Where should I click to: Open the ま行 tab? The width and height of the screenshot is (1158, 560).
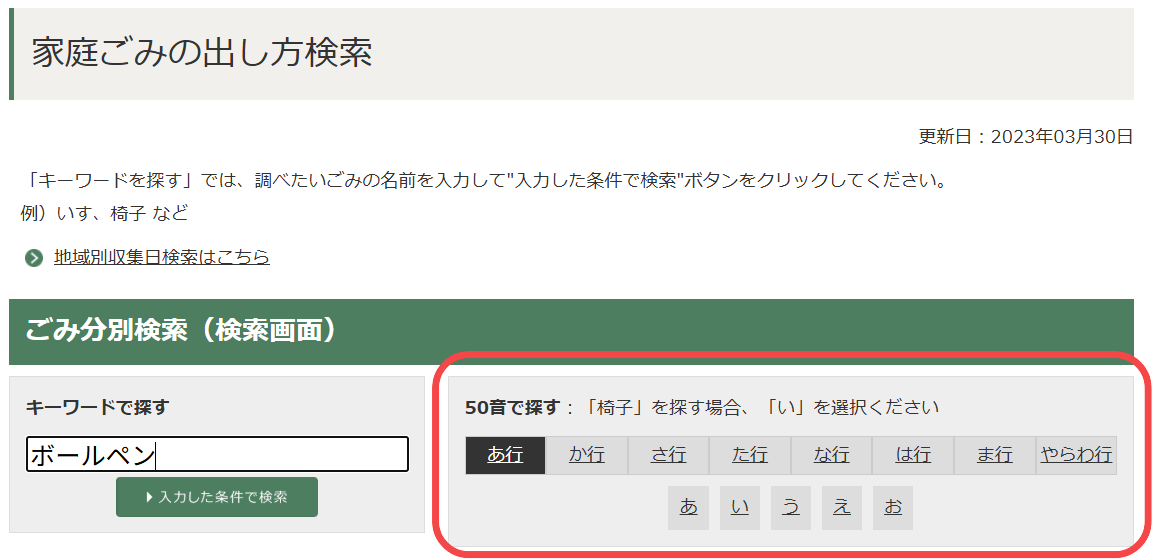click(994, 455)
